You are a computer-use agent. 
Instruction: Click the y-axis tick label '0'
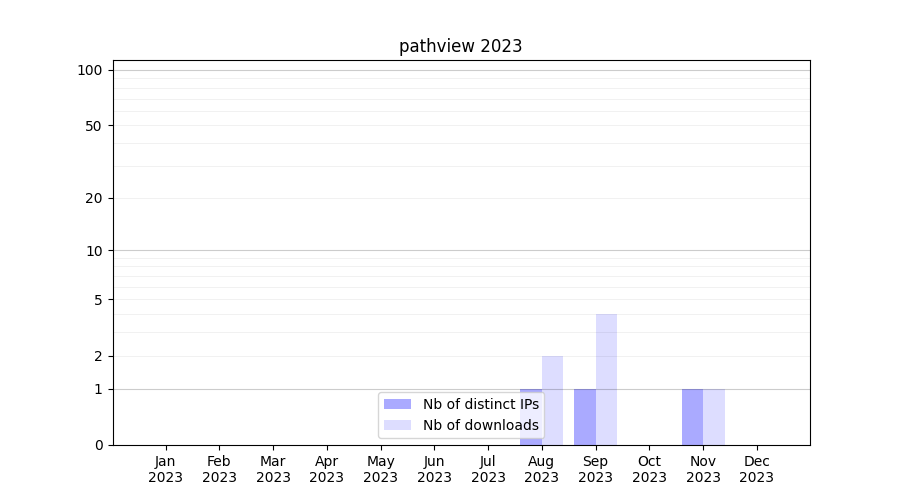(x=98, y=445)
